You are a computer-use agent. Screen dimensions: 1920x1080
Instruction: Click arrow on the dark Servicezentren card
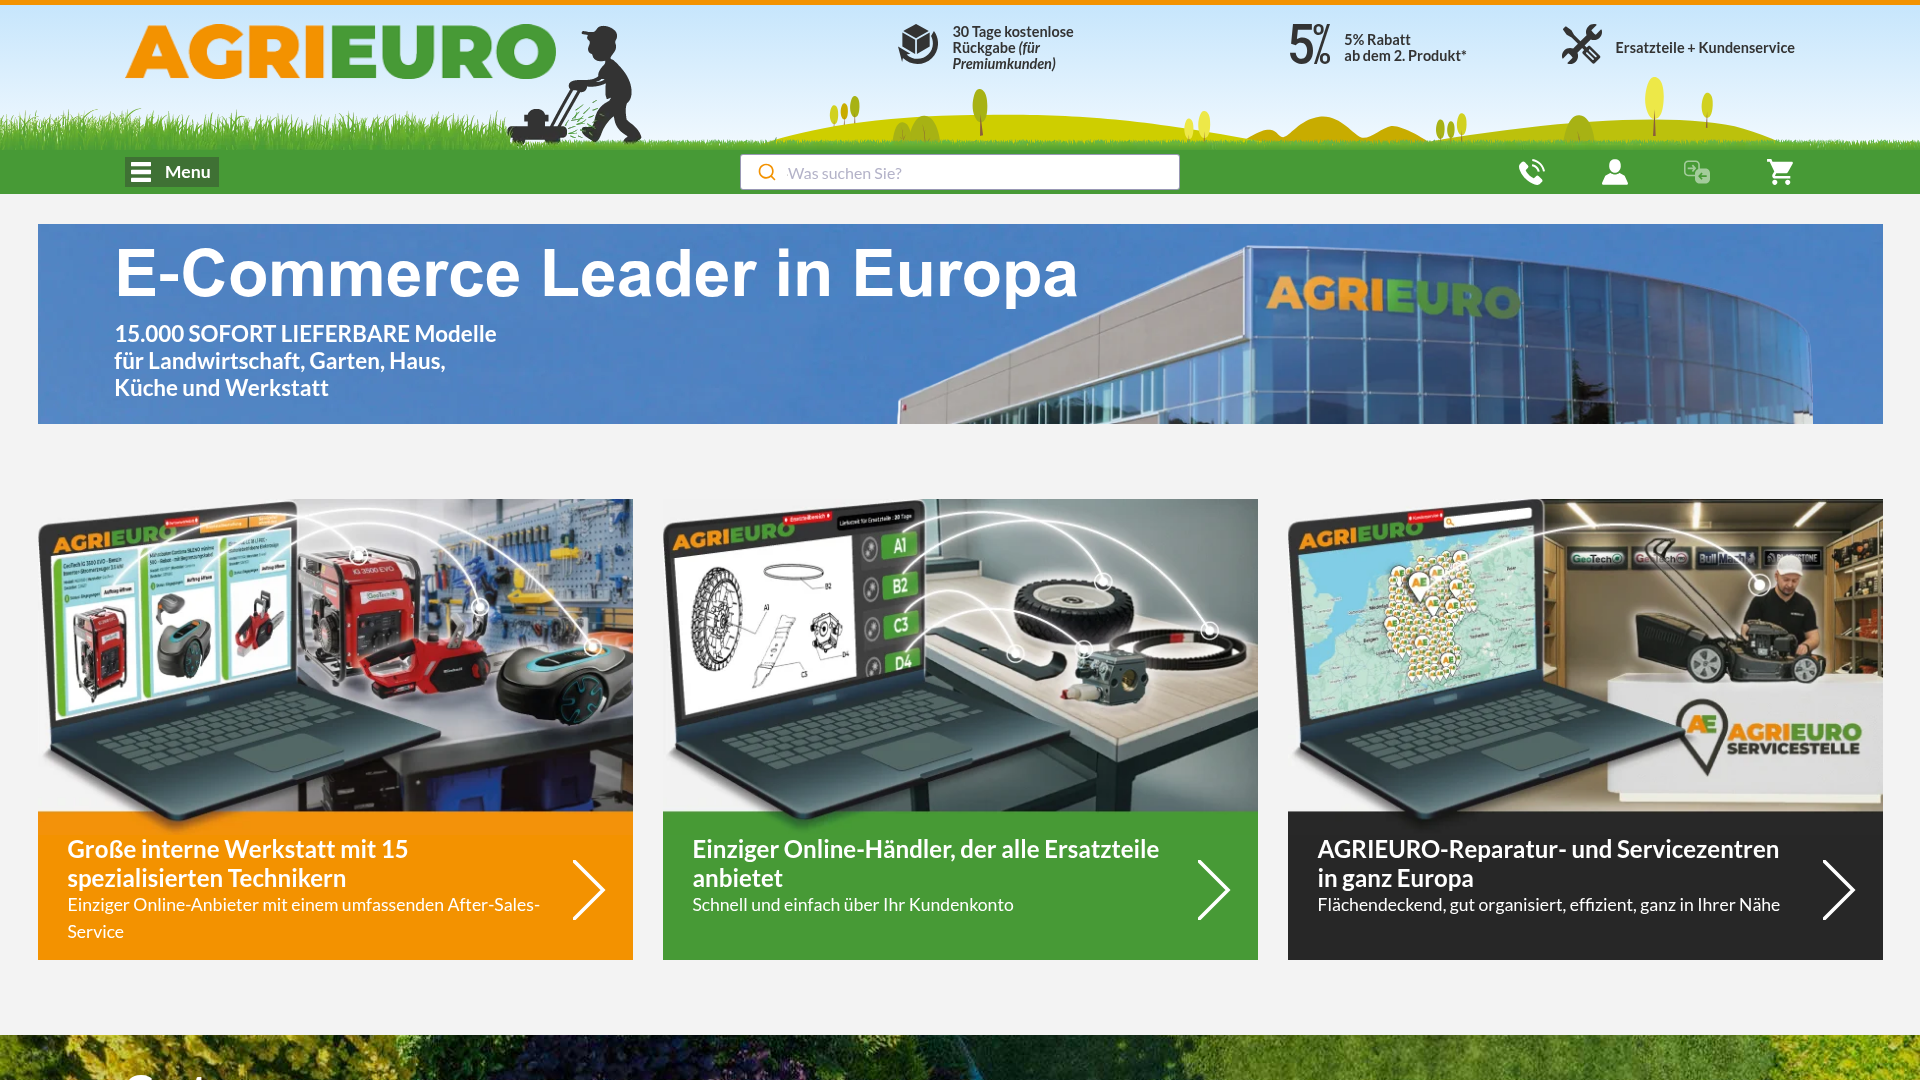tap(1839, 889)
